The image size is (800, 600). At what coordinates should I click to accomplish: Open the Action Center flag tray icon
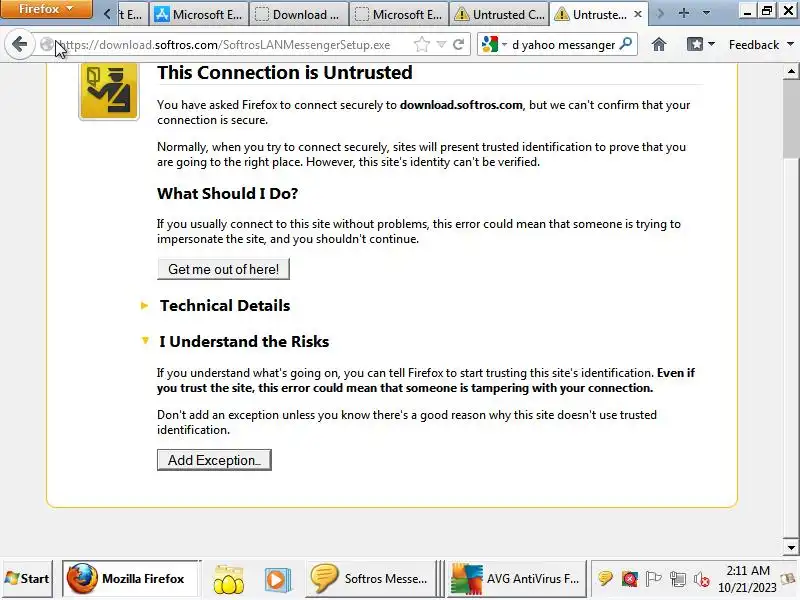click(654, 579)
